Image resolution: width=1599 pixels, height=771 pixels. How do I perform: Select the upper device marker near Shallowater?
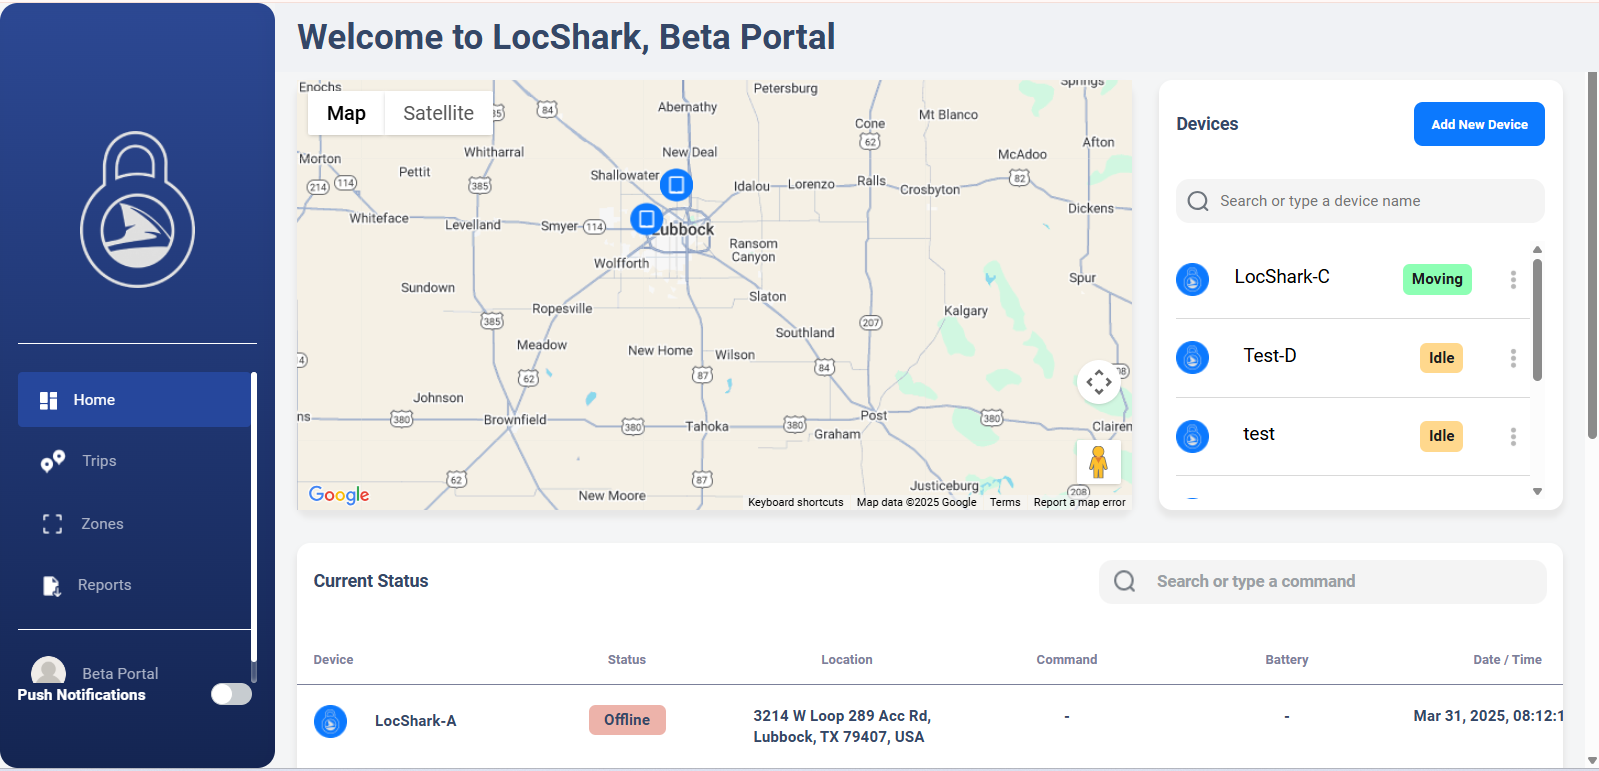(677, 185)
